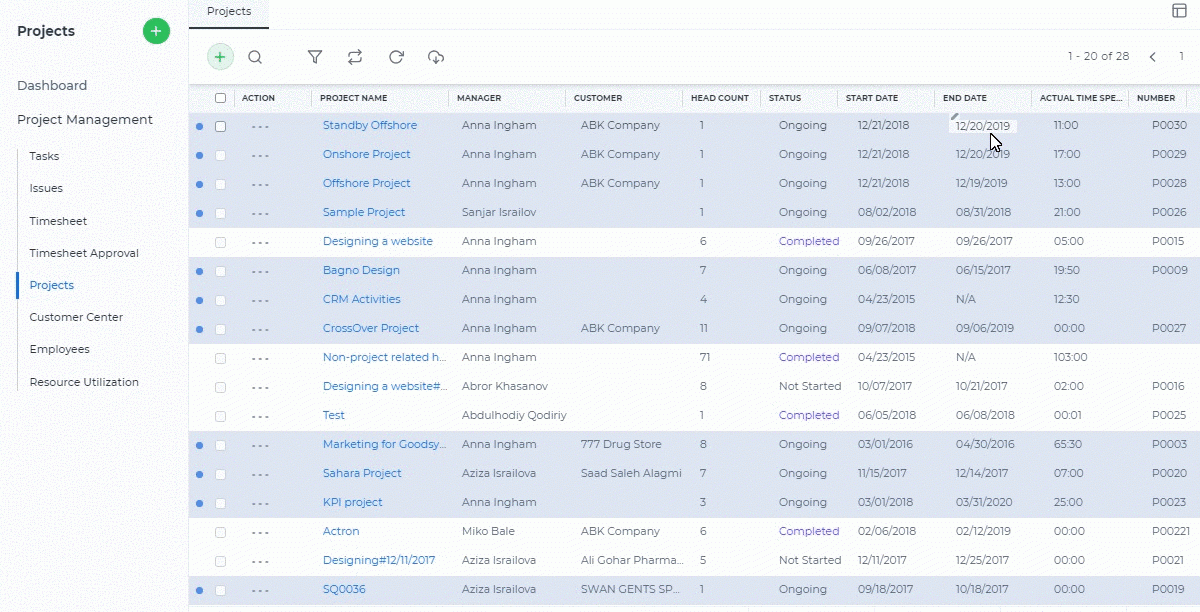The image size is (1200, 612).
Task: Click the Status column header
Action: [x=785, y=98]
